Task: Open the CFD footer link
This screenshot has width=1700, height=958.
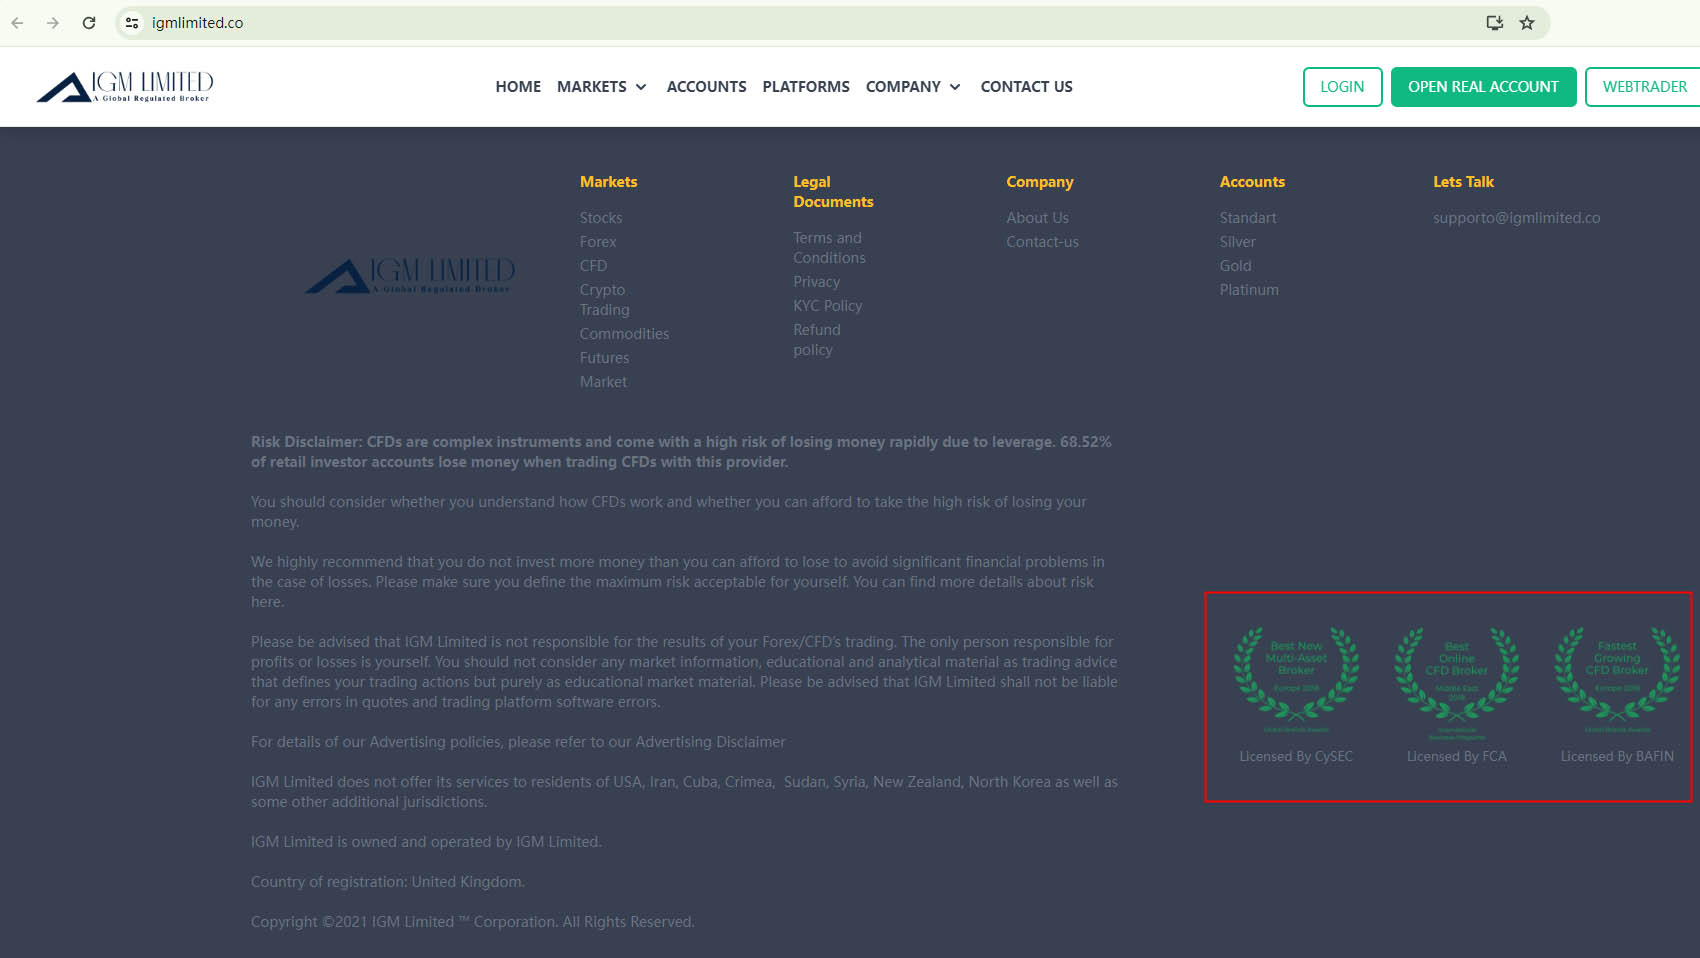Action: coord(594,266)
